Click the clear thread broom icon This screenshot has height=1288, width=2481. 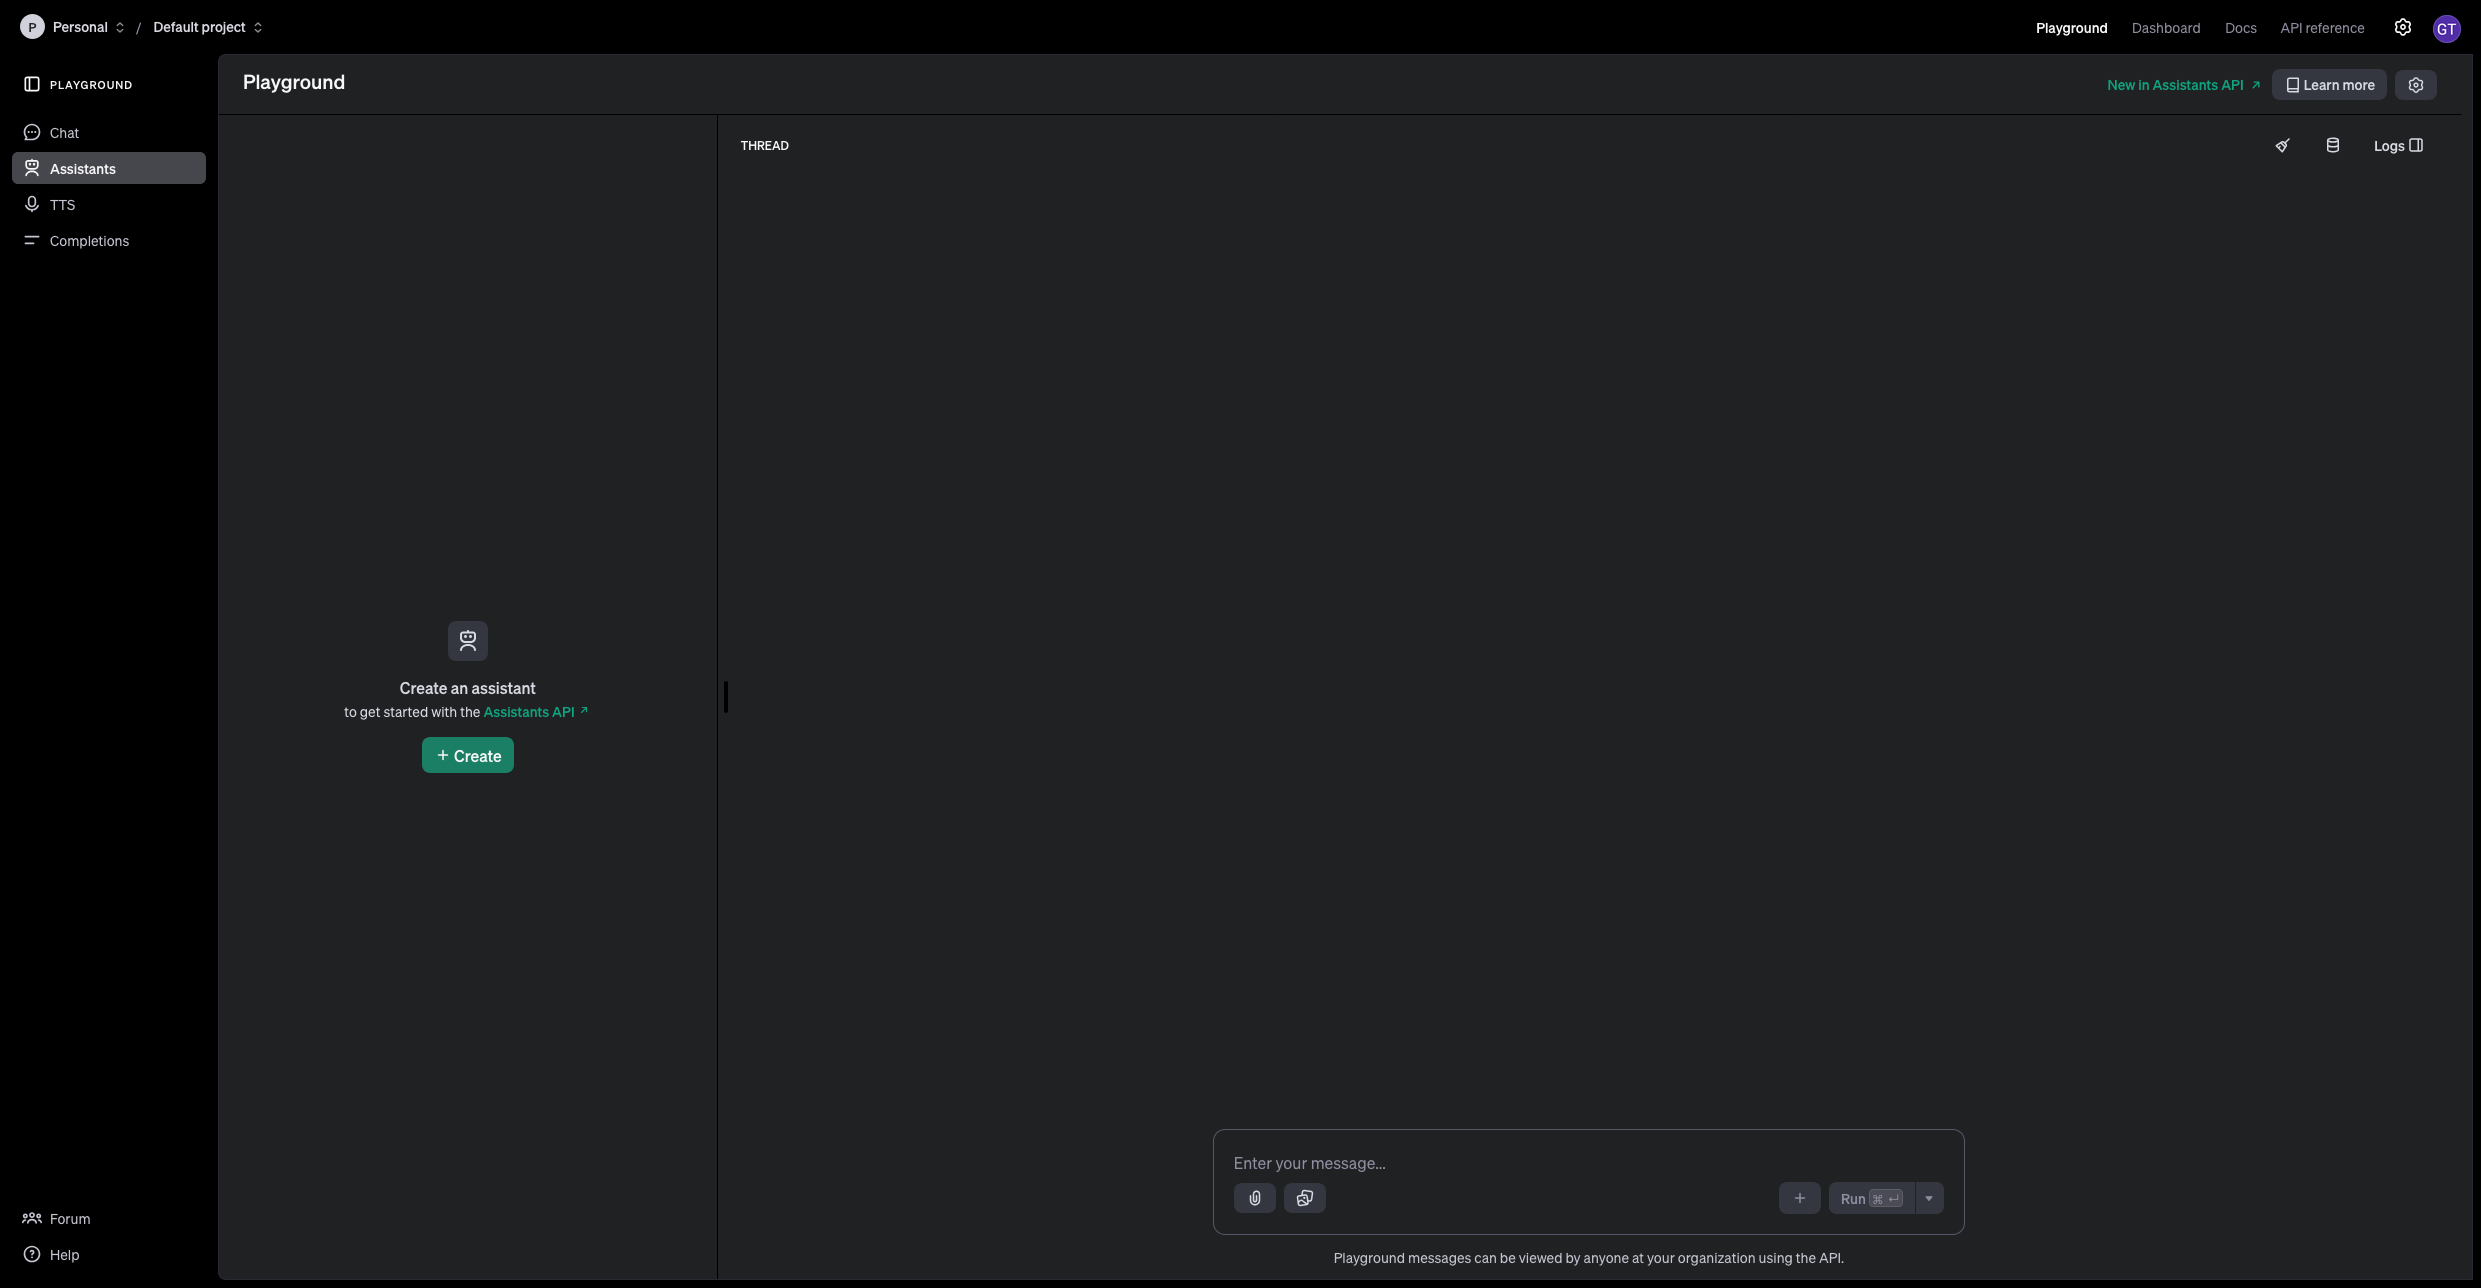pyautogui.click(x=2282, y=146)
